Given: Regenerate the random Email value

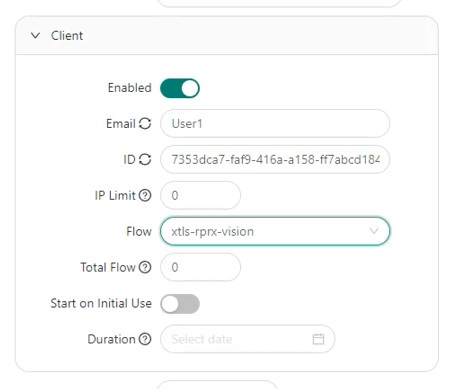Looking at the screenshot, I should pos(145,124).
